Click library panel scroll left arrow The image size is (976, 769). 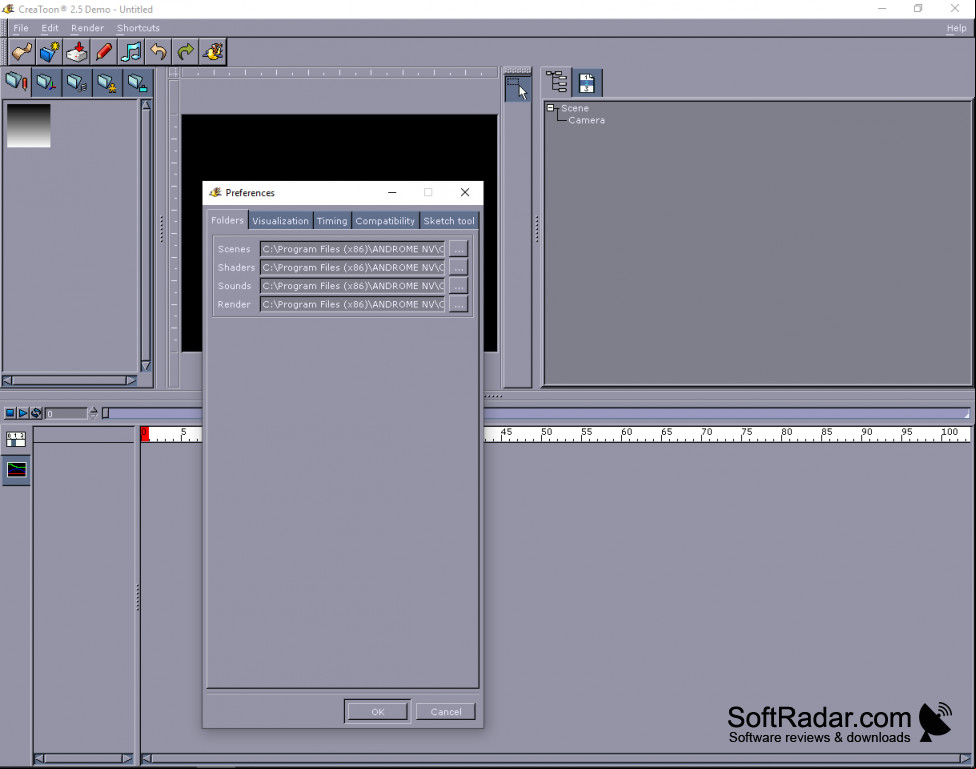[x=7, y=380]
